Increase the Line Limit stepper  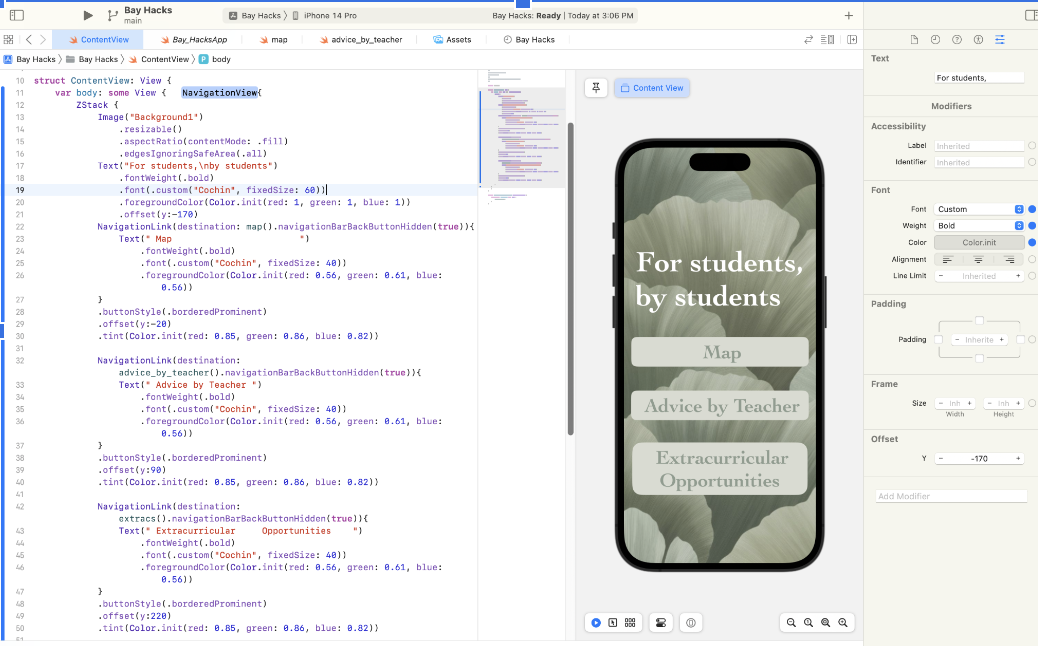tap(1018, 276)
